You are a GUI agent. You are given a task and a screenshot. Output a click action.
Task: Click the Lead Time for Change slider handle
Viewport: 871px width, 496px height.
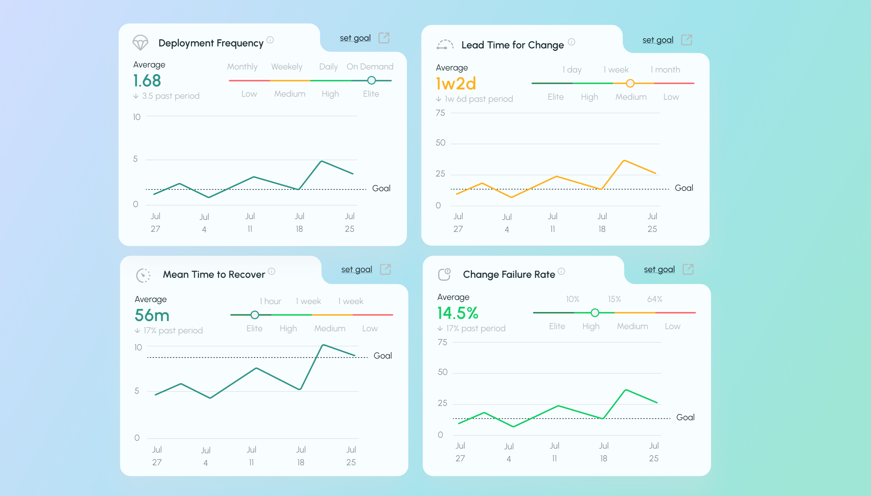(630, 83)
